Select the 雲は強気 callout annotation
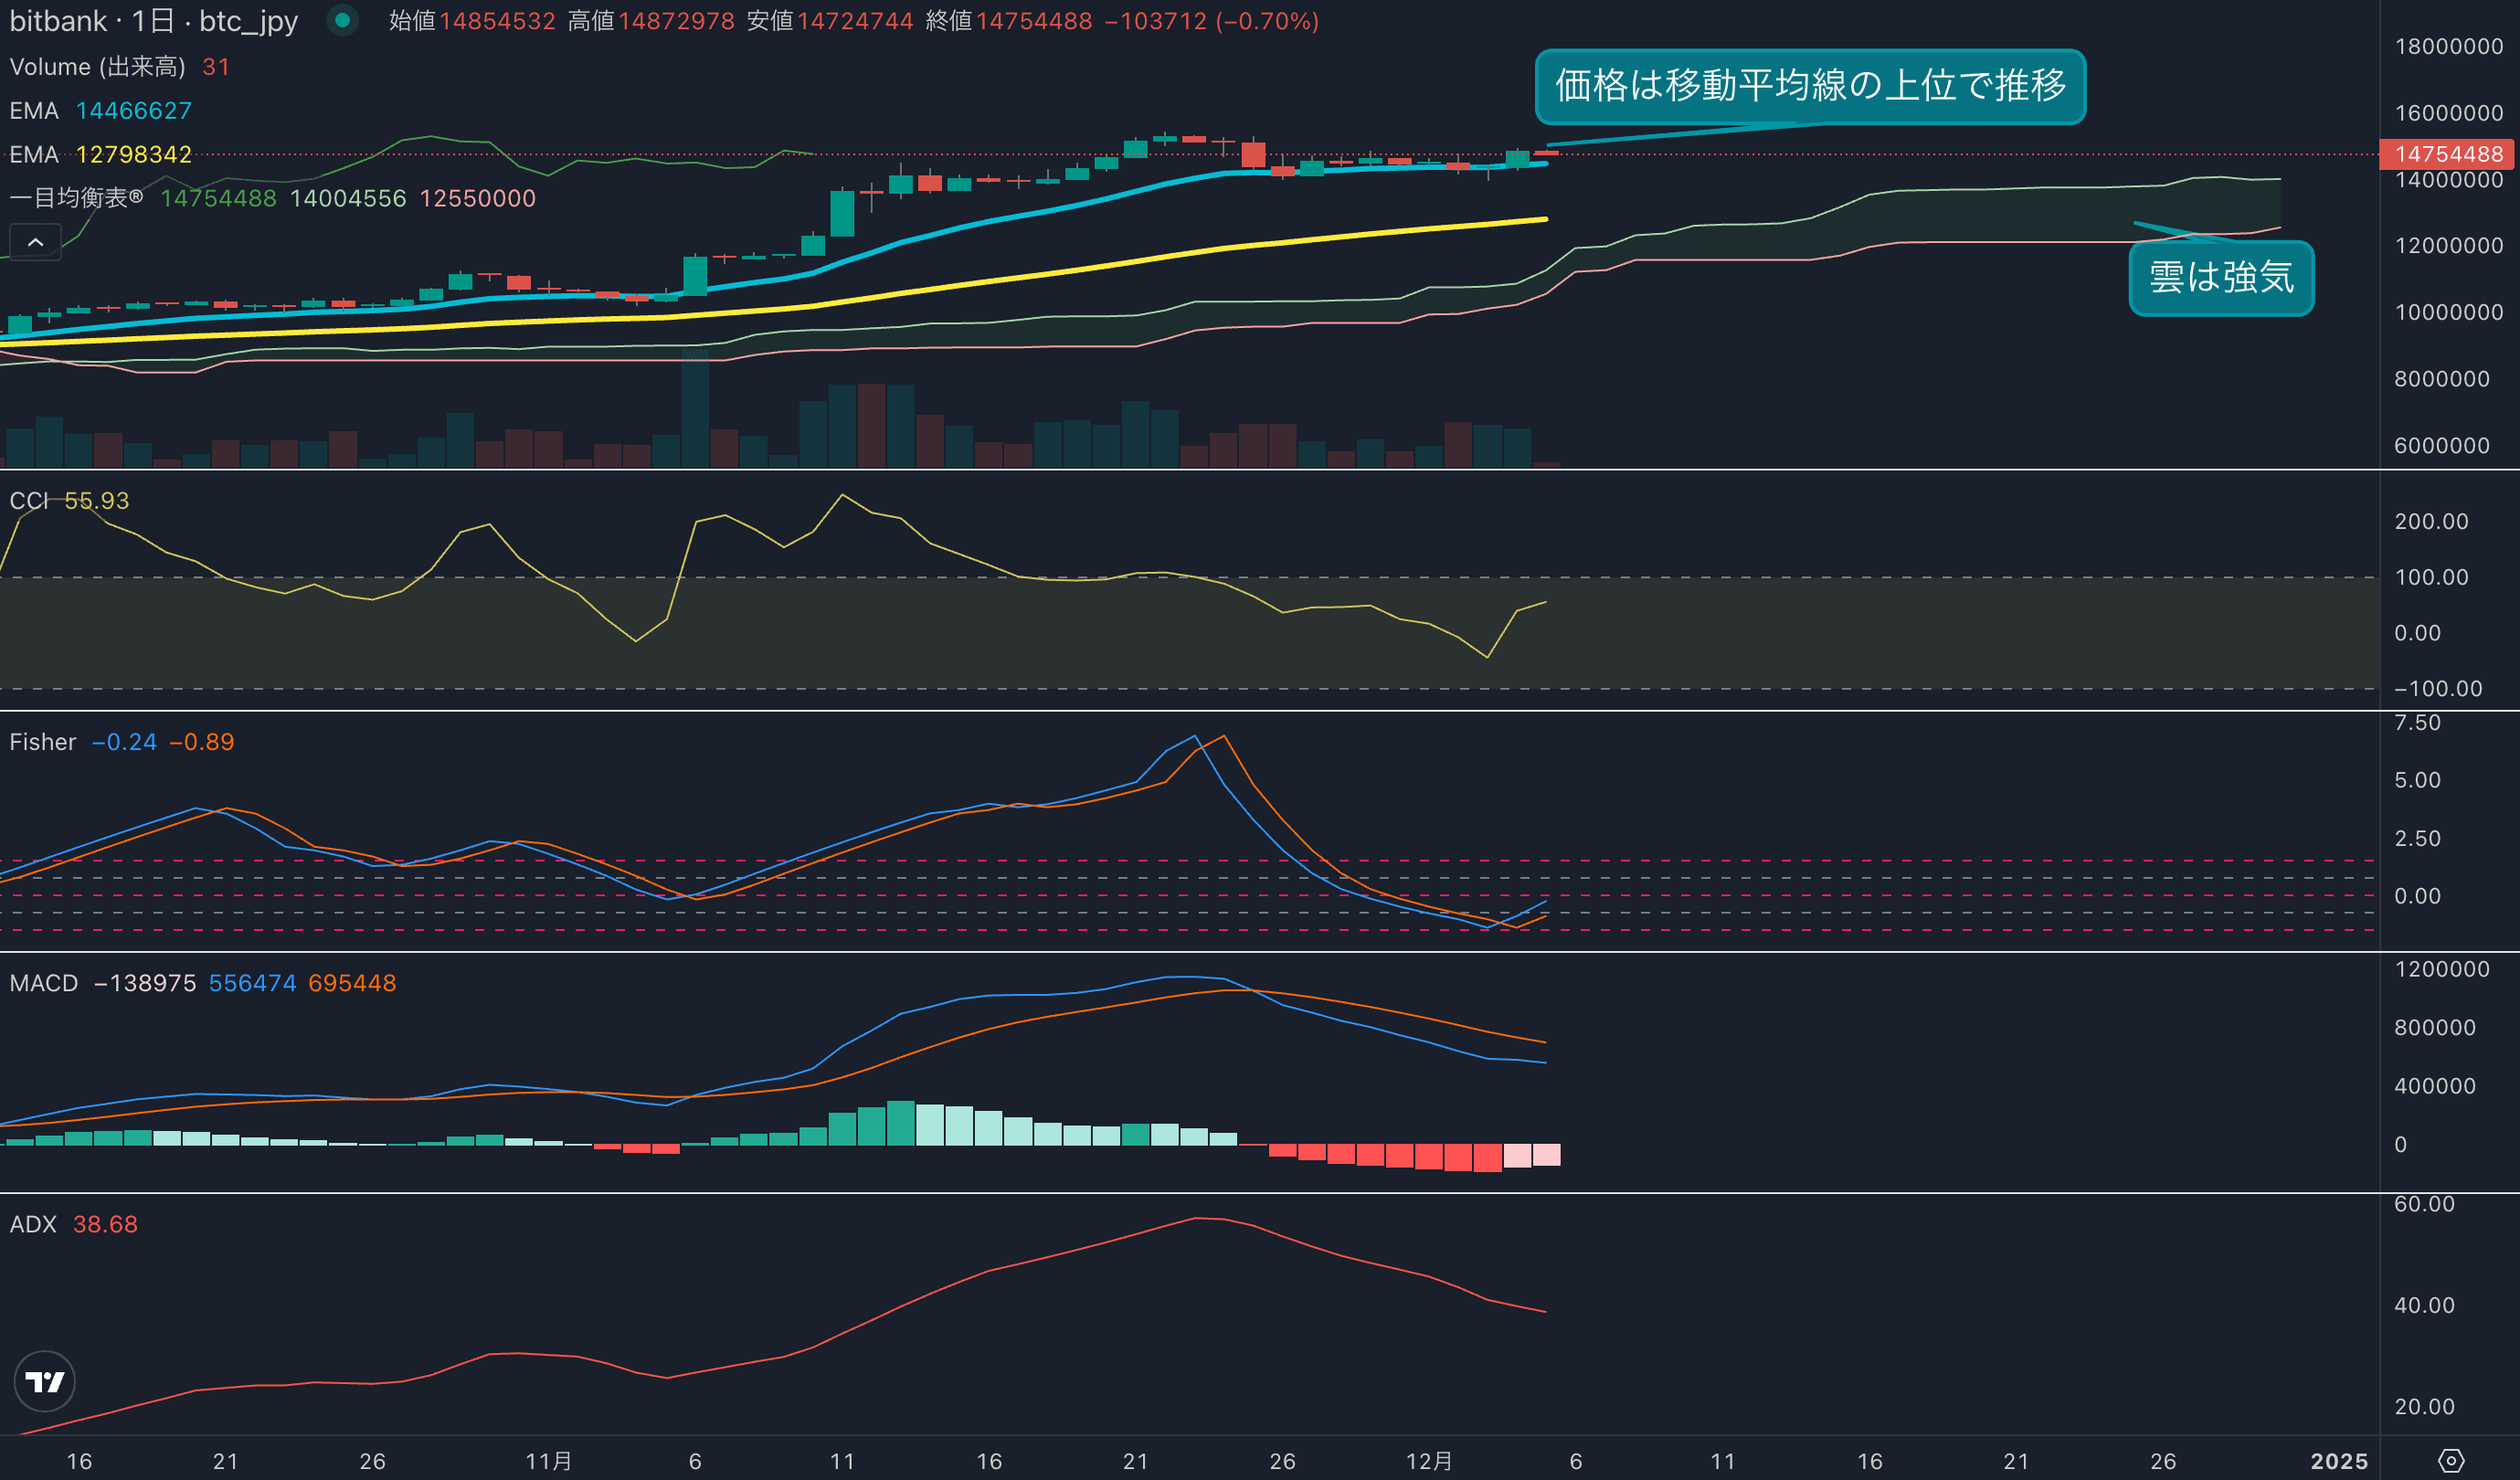 (2220, 278)
